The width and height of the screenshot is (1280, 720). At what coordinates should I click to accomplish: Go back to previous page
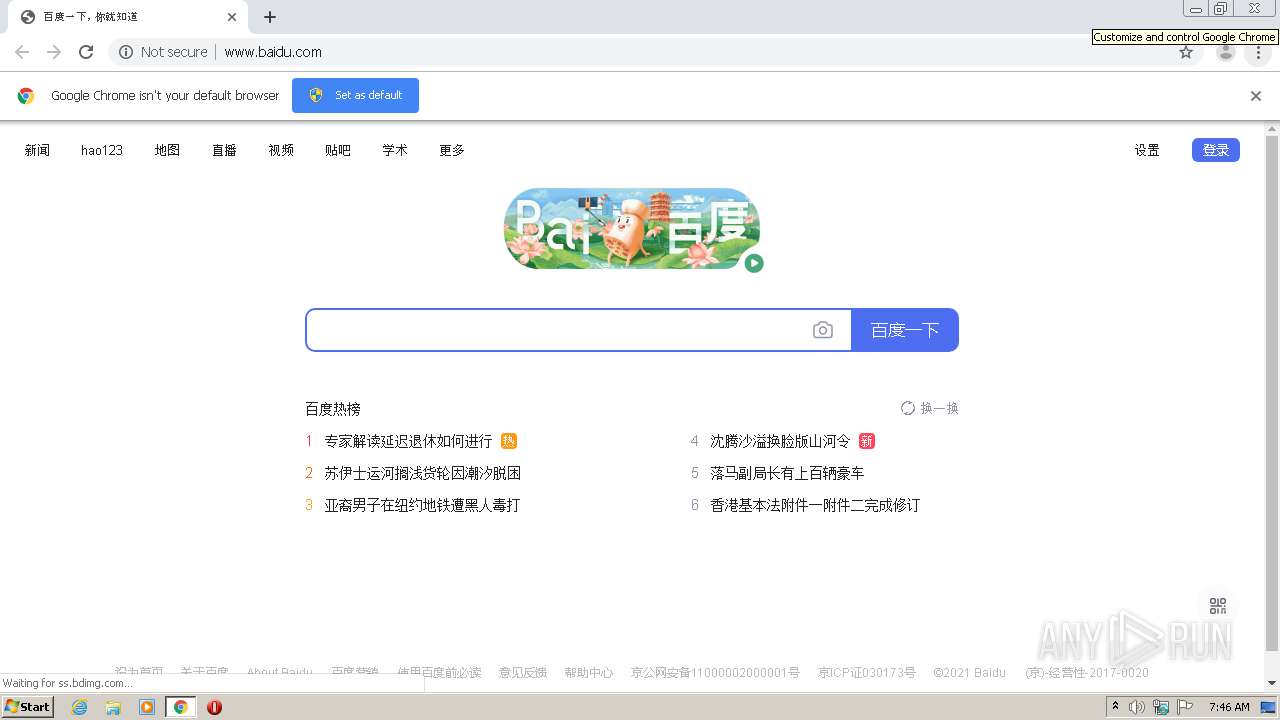[22, 52]
